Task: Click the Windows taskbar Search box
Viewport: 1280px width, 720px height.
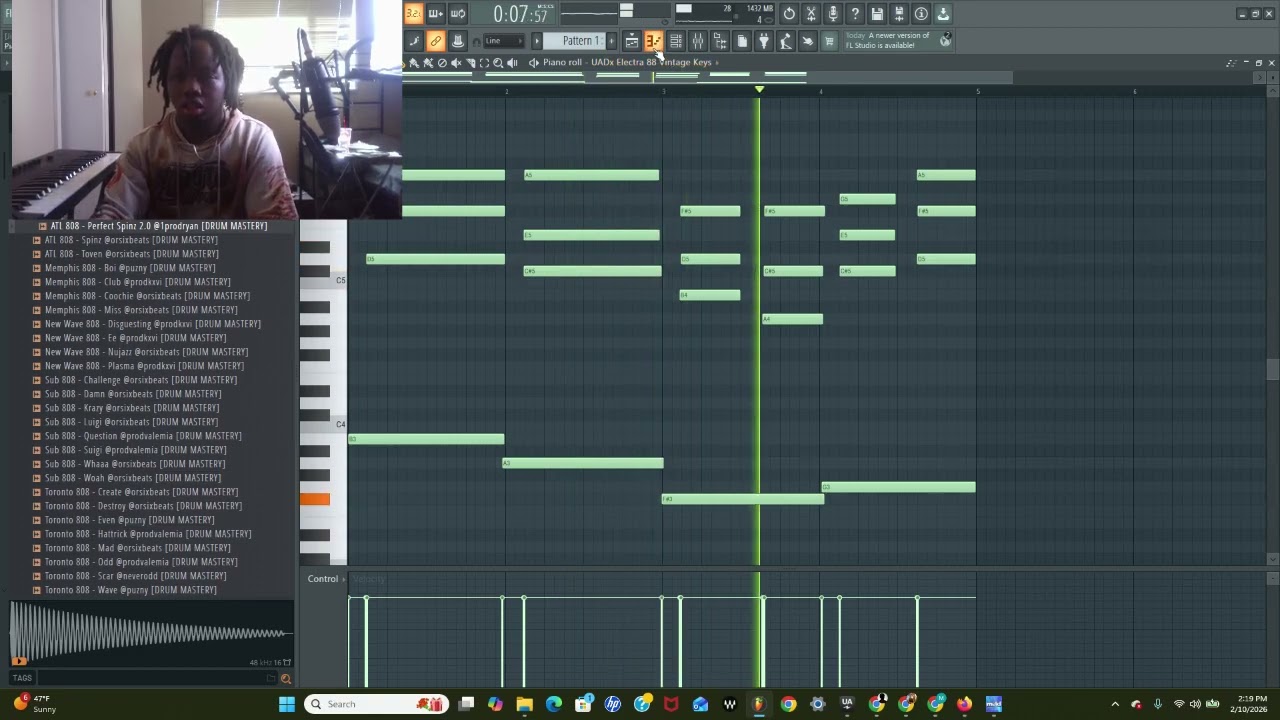Action: coord(375,704)
